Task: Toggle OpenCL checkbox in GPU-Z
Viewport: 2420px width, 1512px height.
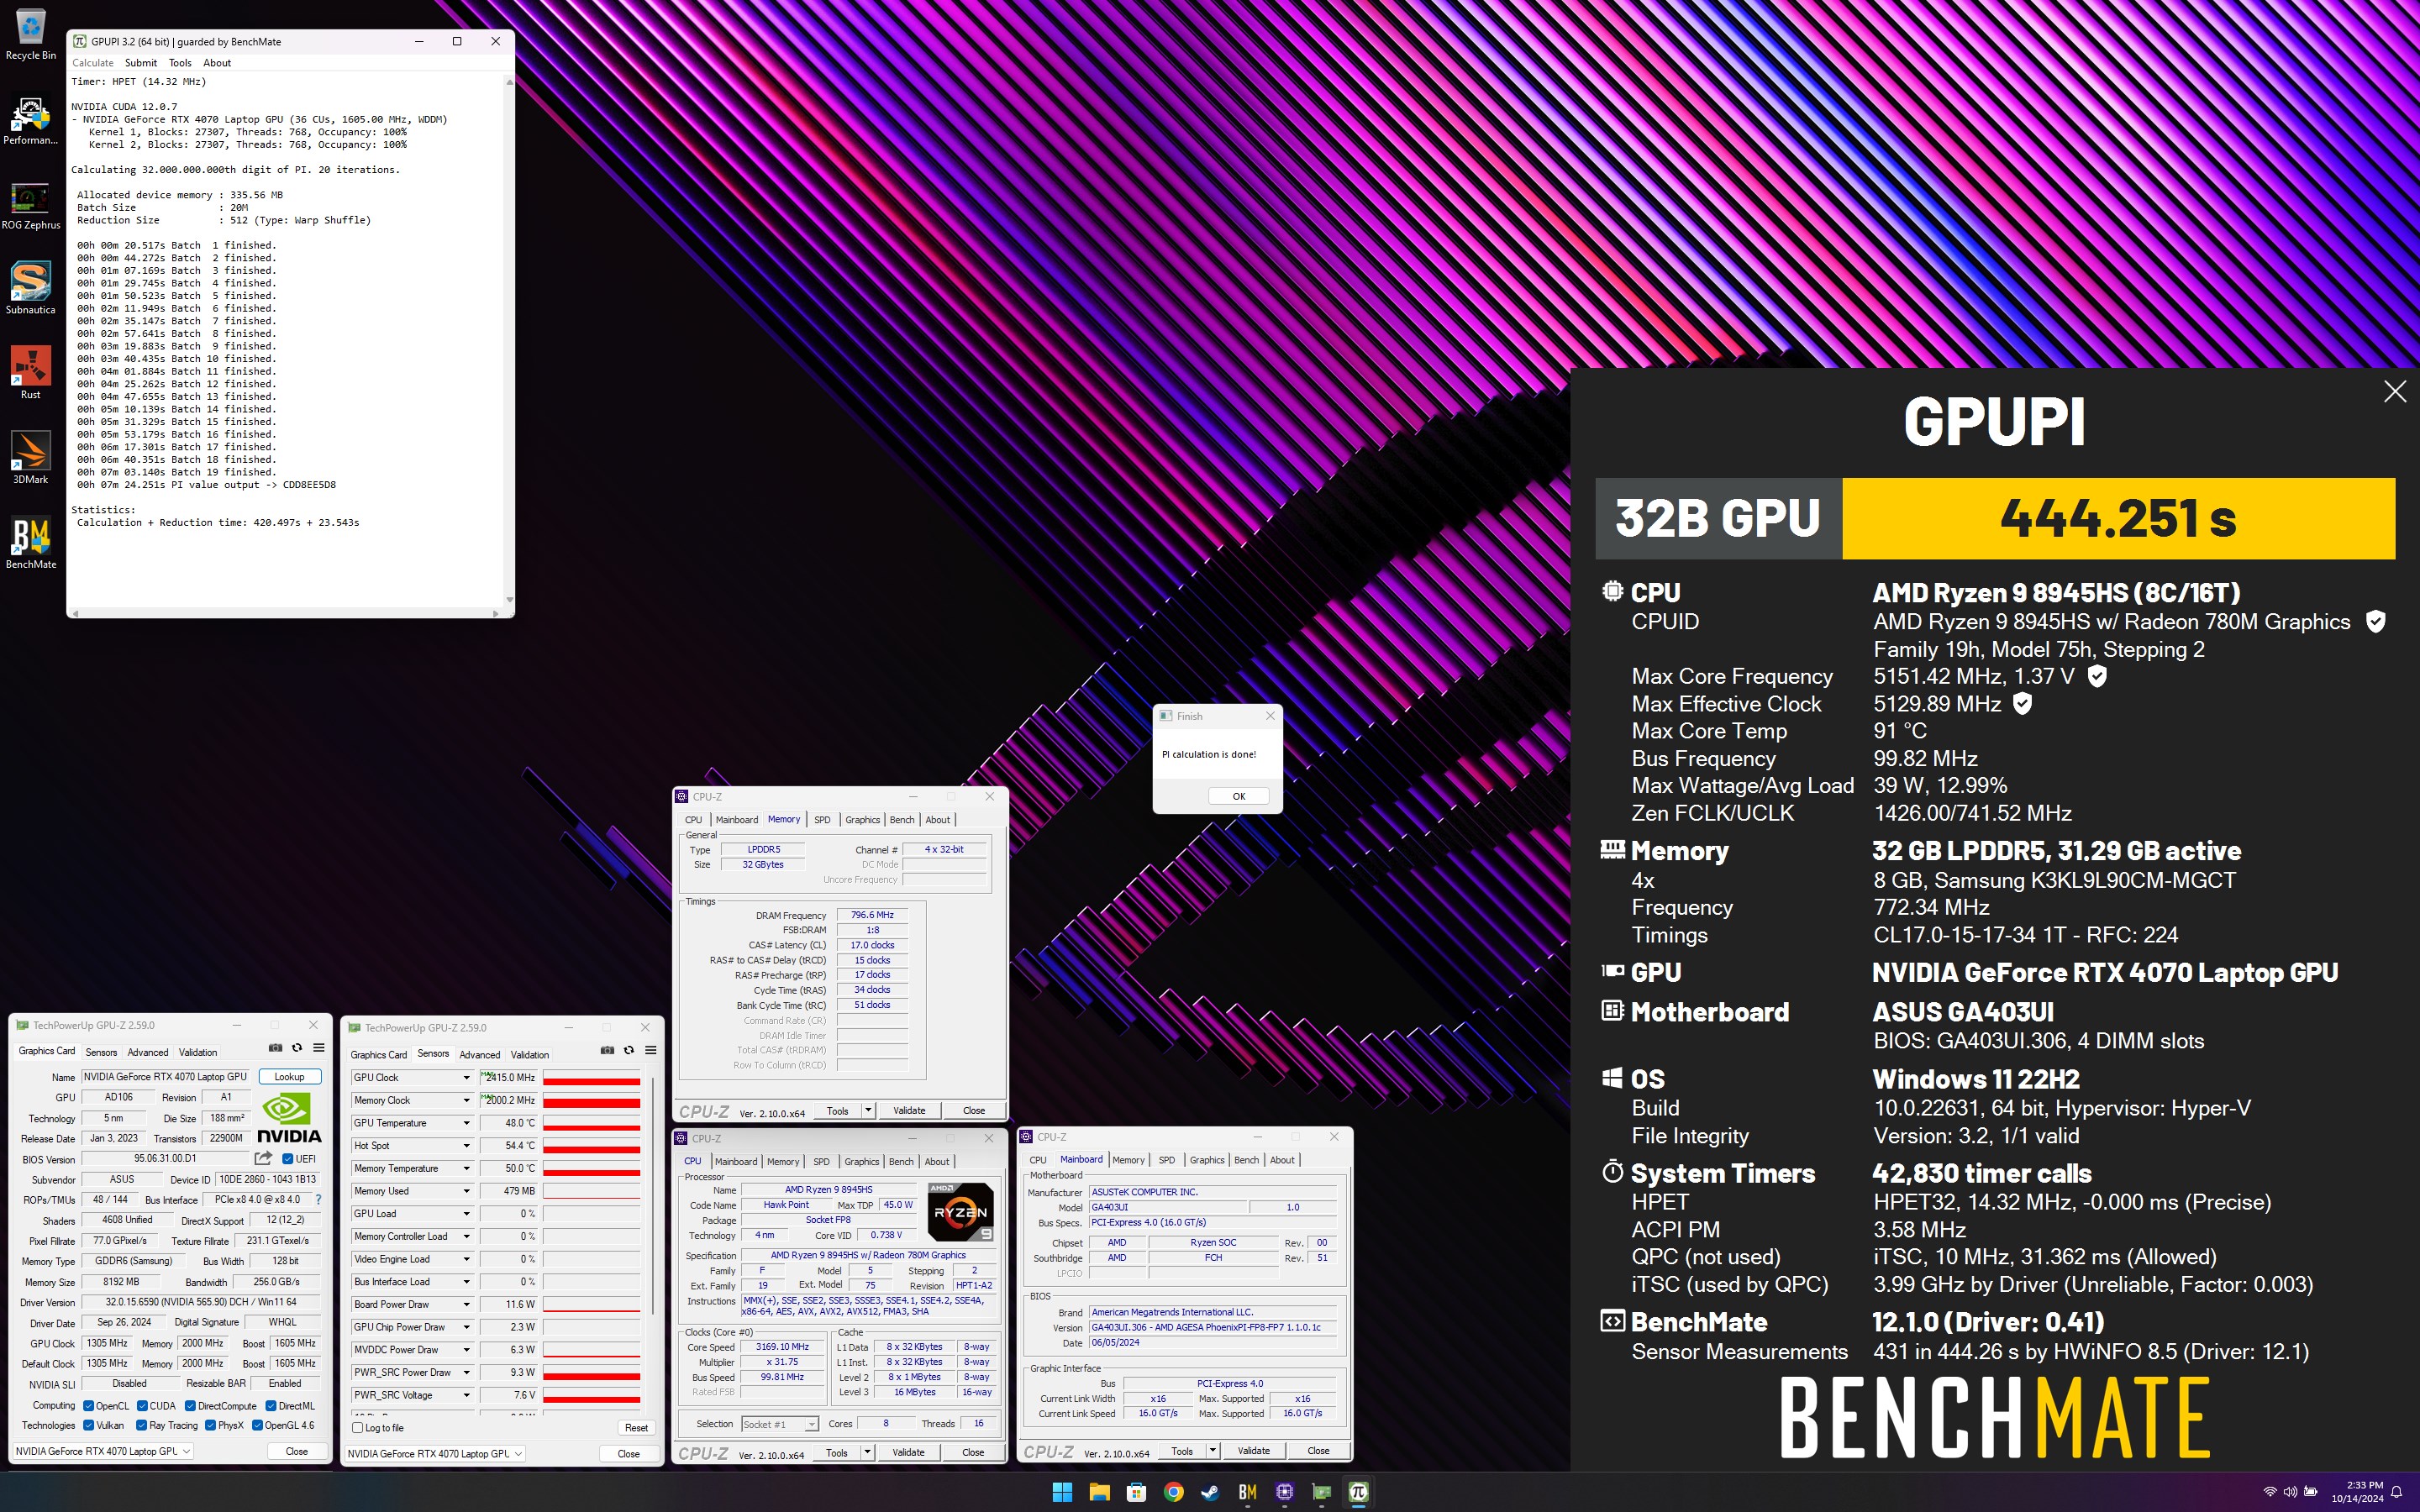Action: [89, 1406]
